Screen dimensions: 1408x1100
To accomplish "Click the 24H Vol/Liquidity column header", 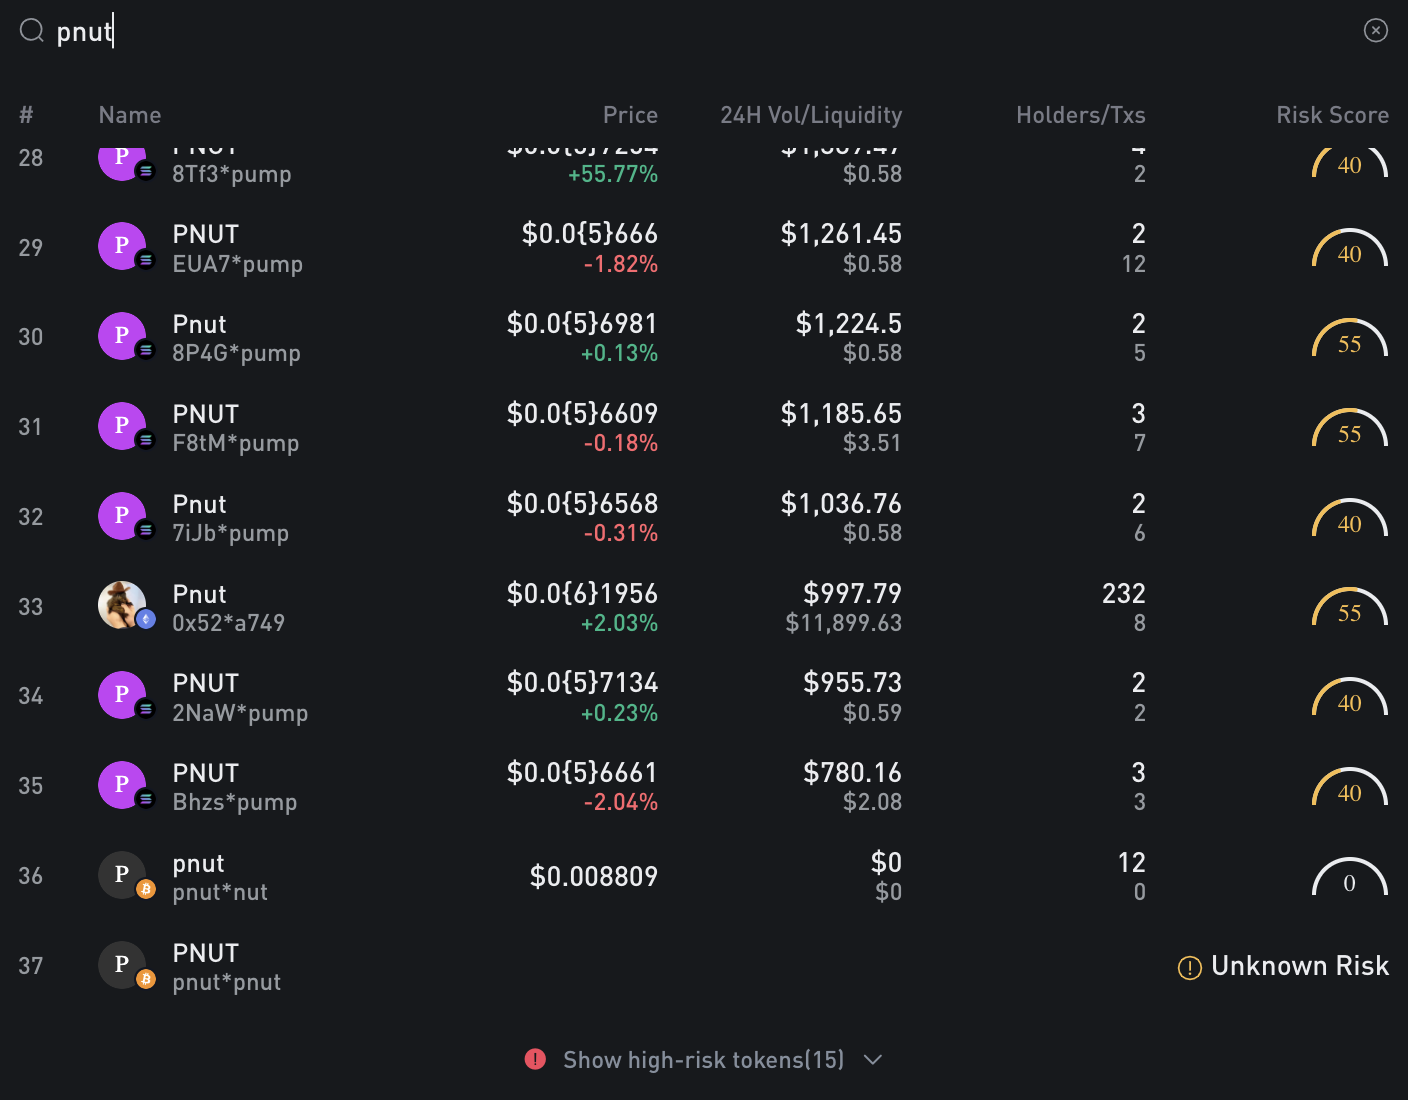I will click(811, 115).
